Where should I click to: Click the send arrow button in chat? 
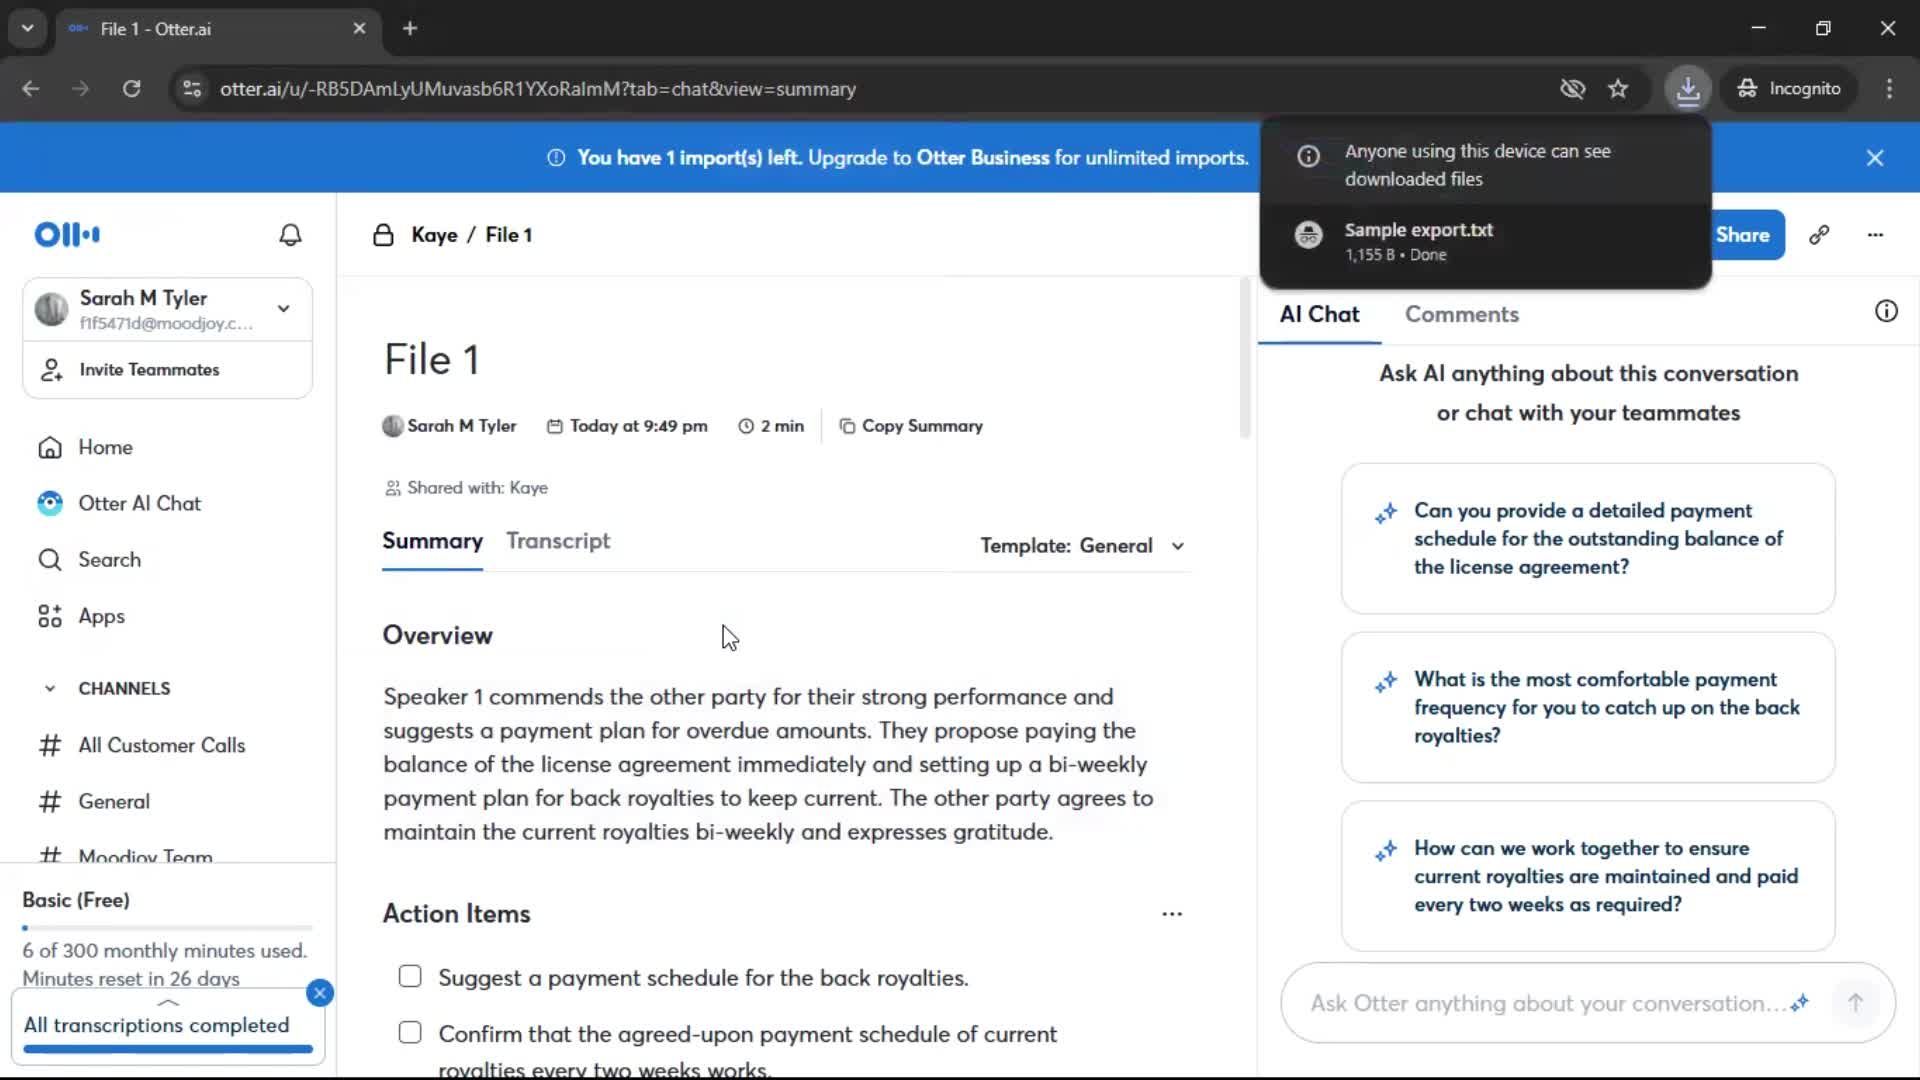1855,1003
